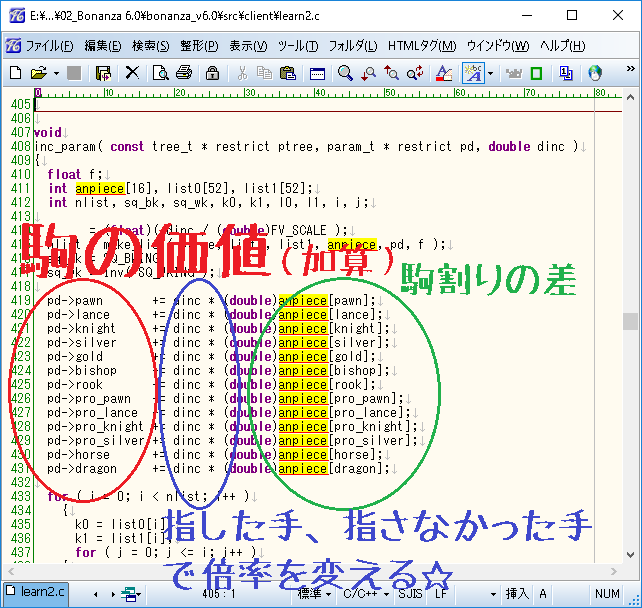Expand the open file dropdown arrow
This screenshot has height=608, width=642.
pyautogui.click(x=56, y=74)
